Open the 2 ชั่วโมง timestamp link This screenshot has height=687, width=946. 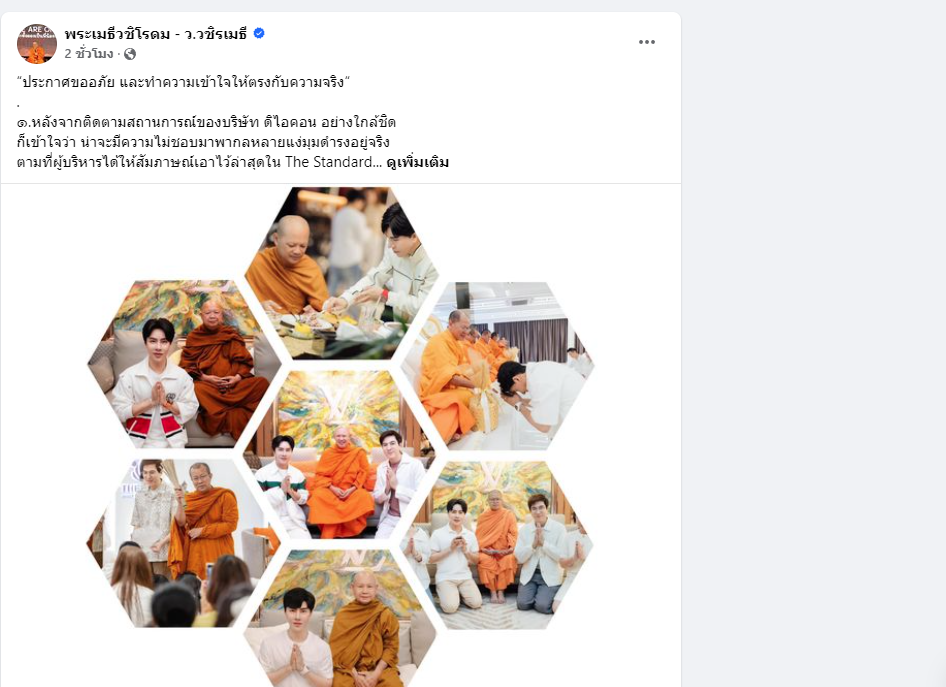pyautogui.click(x=89, y=54)
